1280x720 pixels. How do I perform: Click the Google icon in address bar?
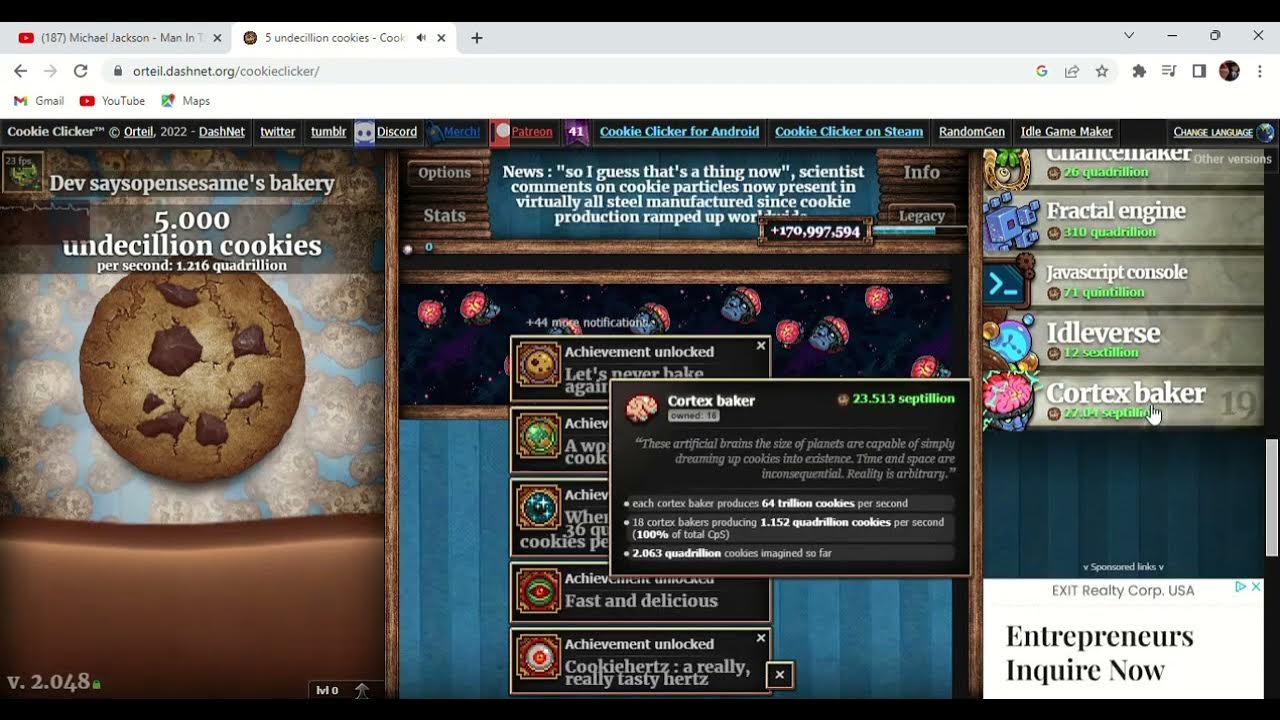click(1041, 71)
